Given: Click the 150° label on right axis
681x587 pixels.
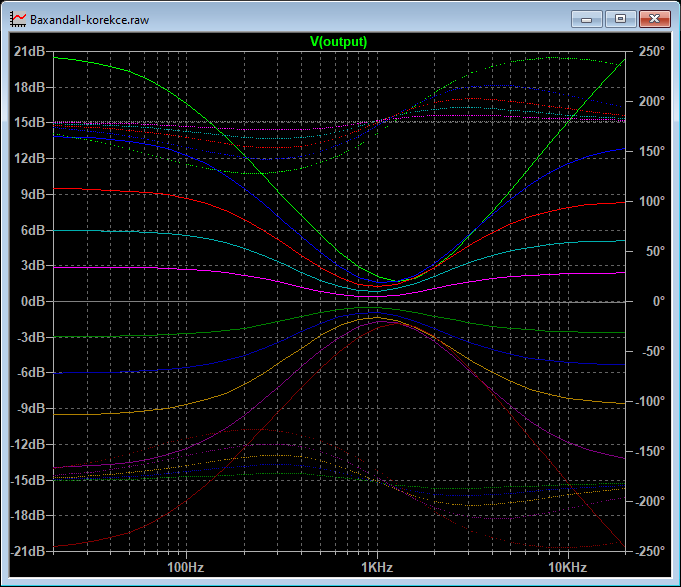Looking at the screenshot, I should pos(651,152).
